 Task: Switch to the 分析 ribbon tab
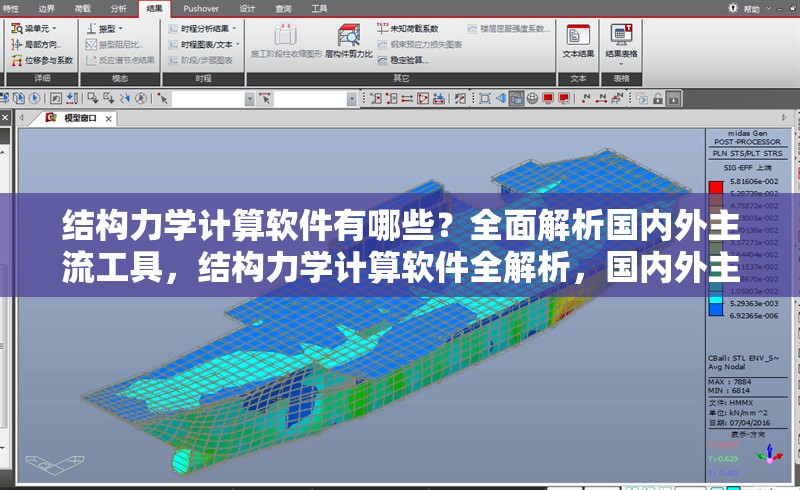(119, 8)
